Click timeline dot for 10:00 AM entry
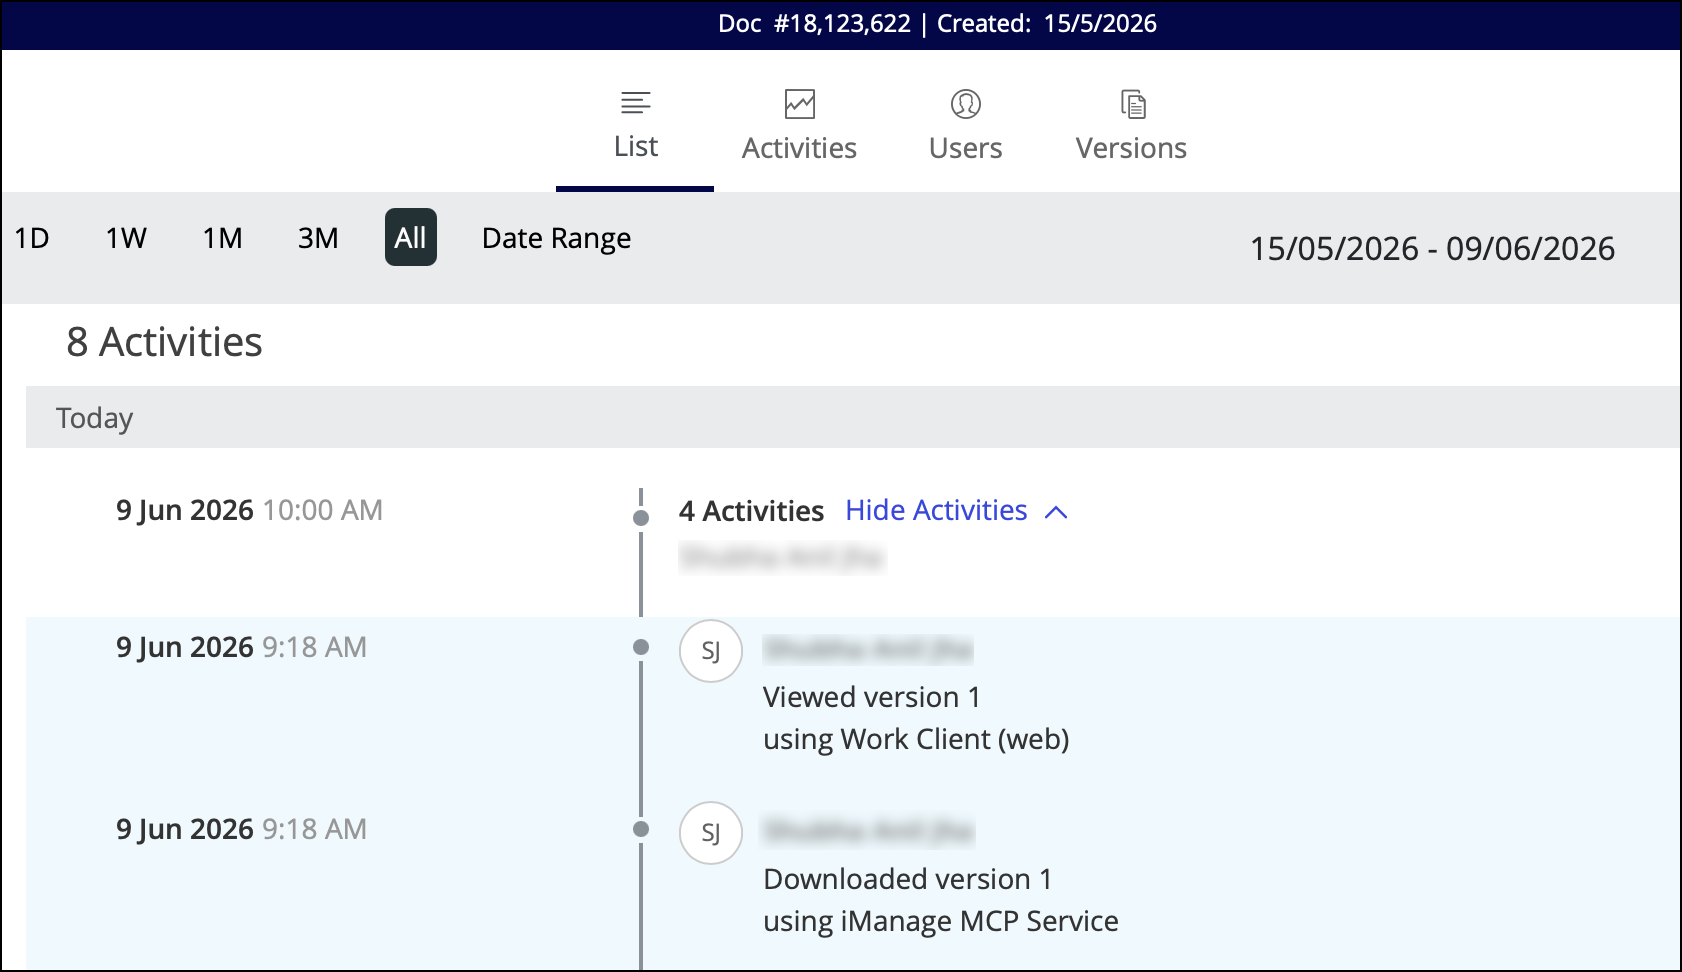This screenshot has width=1682, height=972. pyautogui.click(x=641, y=518)
